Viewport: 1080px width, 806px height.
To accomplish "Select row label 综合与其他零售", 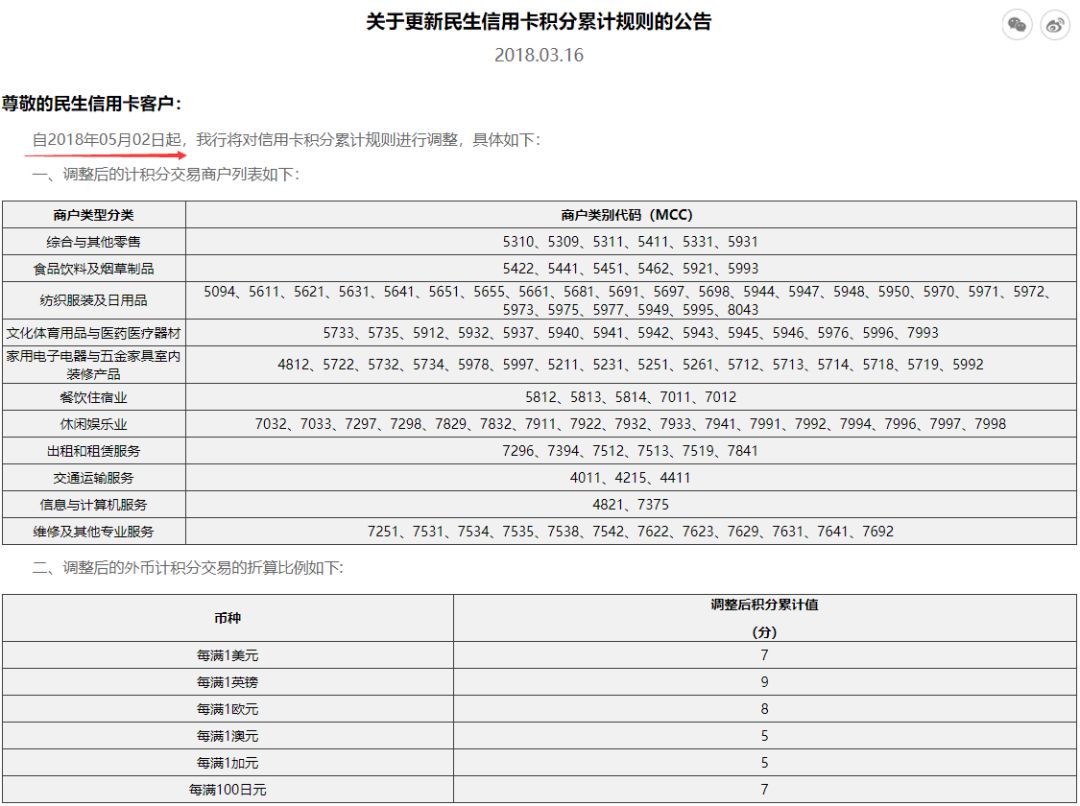I will [x=94, y=242].
